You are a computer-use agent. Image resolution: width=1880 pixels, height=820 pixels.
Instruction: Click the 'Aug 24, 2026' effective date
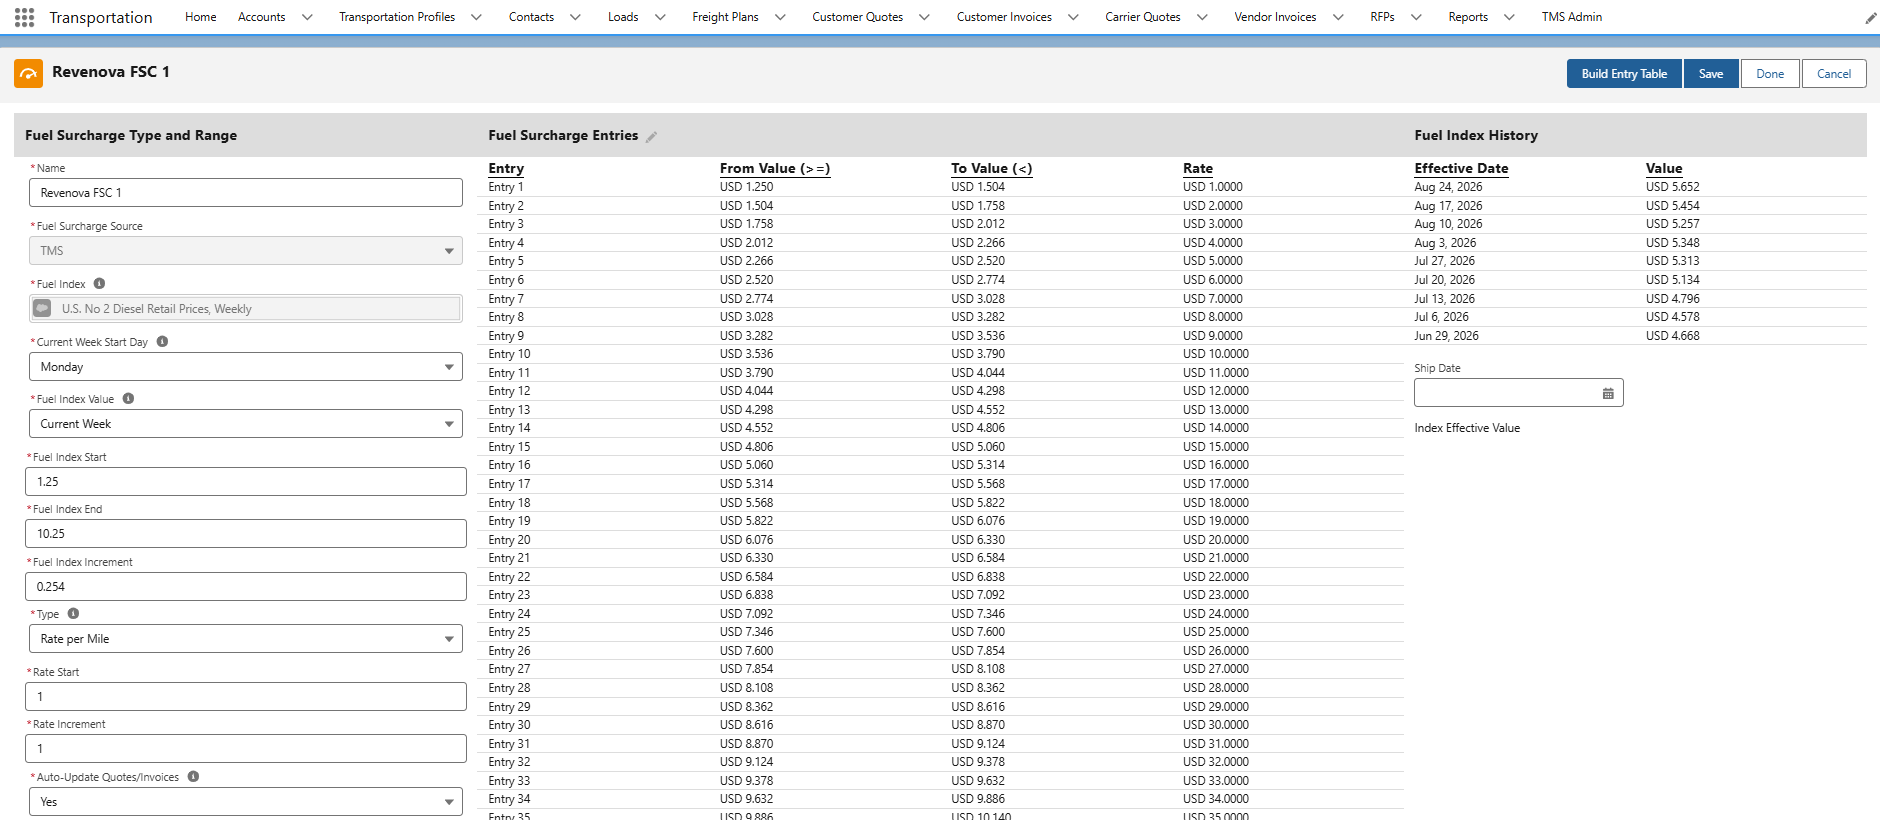[1448, 187]
